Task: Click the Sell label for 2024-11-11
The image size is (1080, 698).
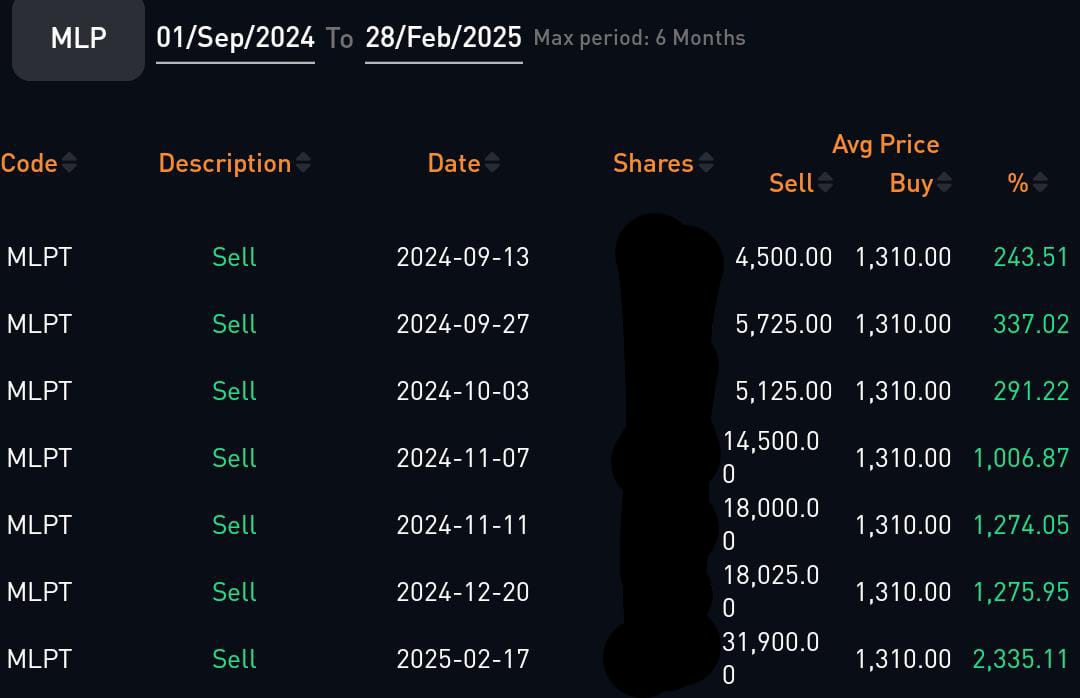Action: 234,525
